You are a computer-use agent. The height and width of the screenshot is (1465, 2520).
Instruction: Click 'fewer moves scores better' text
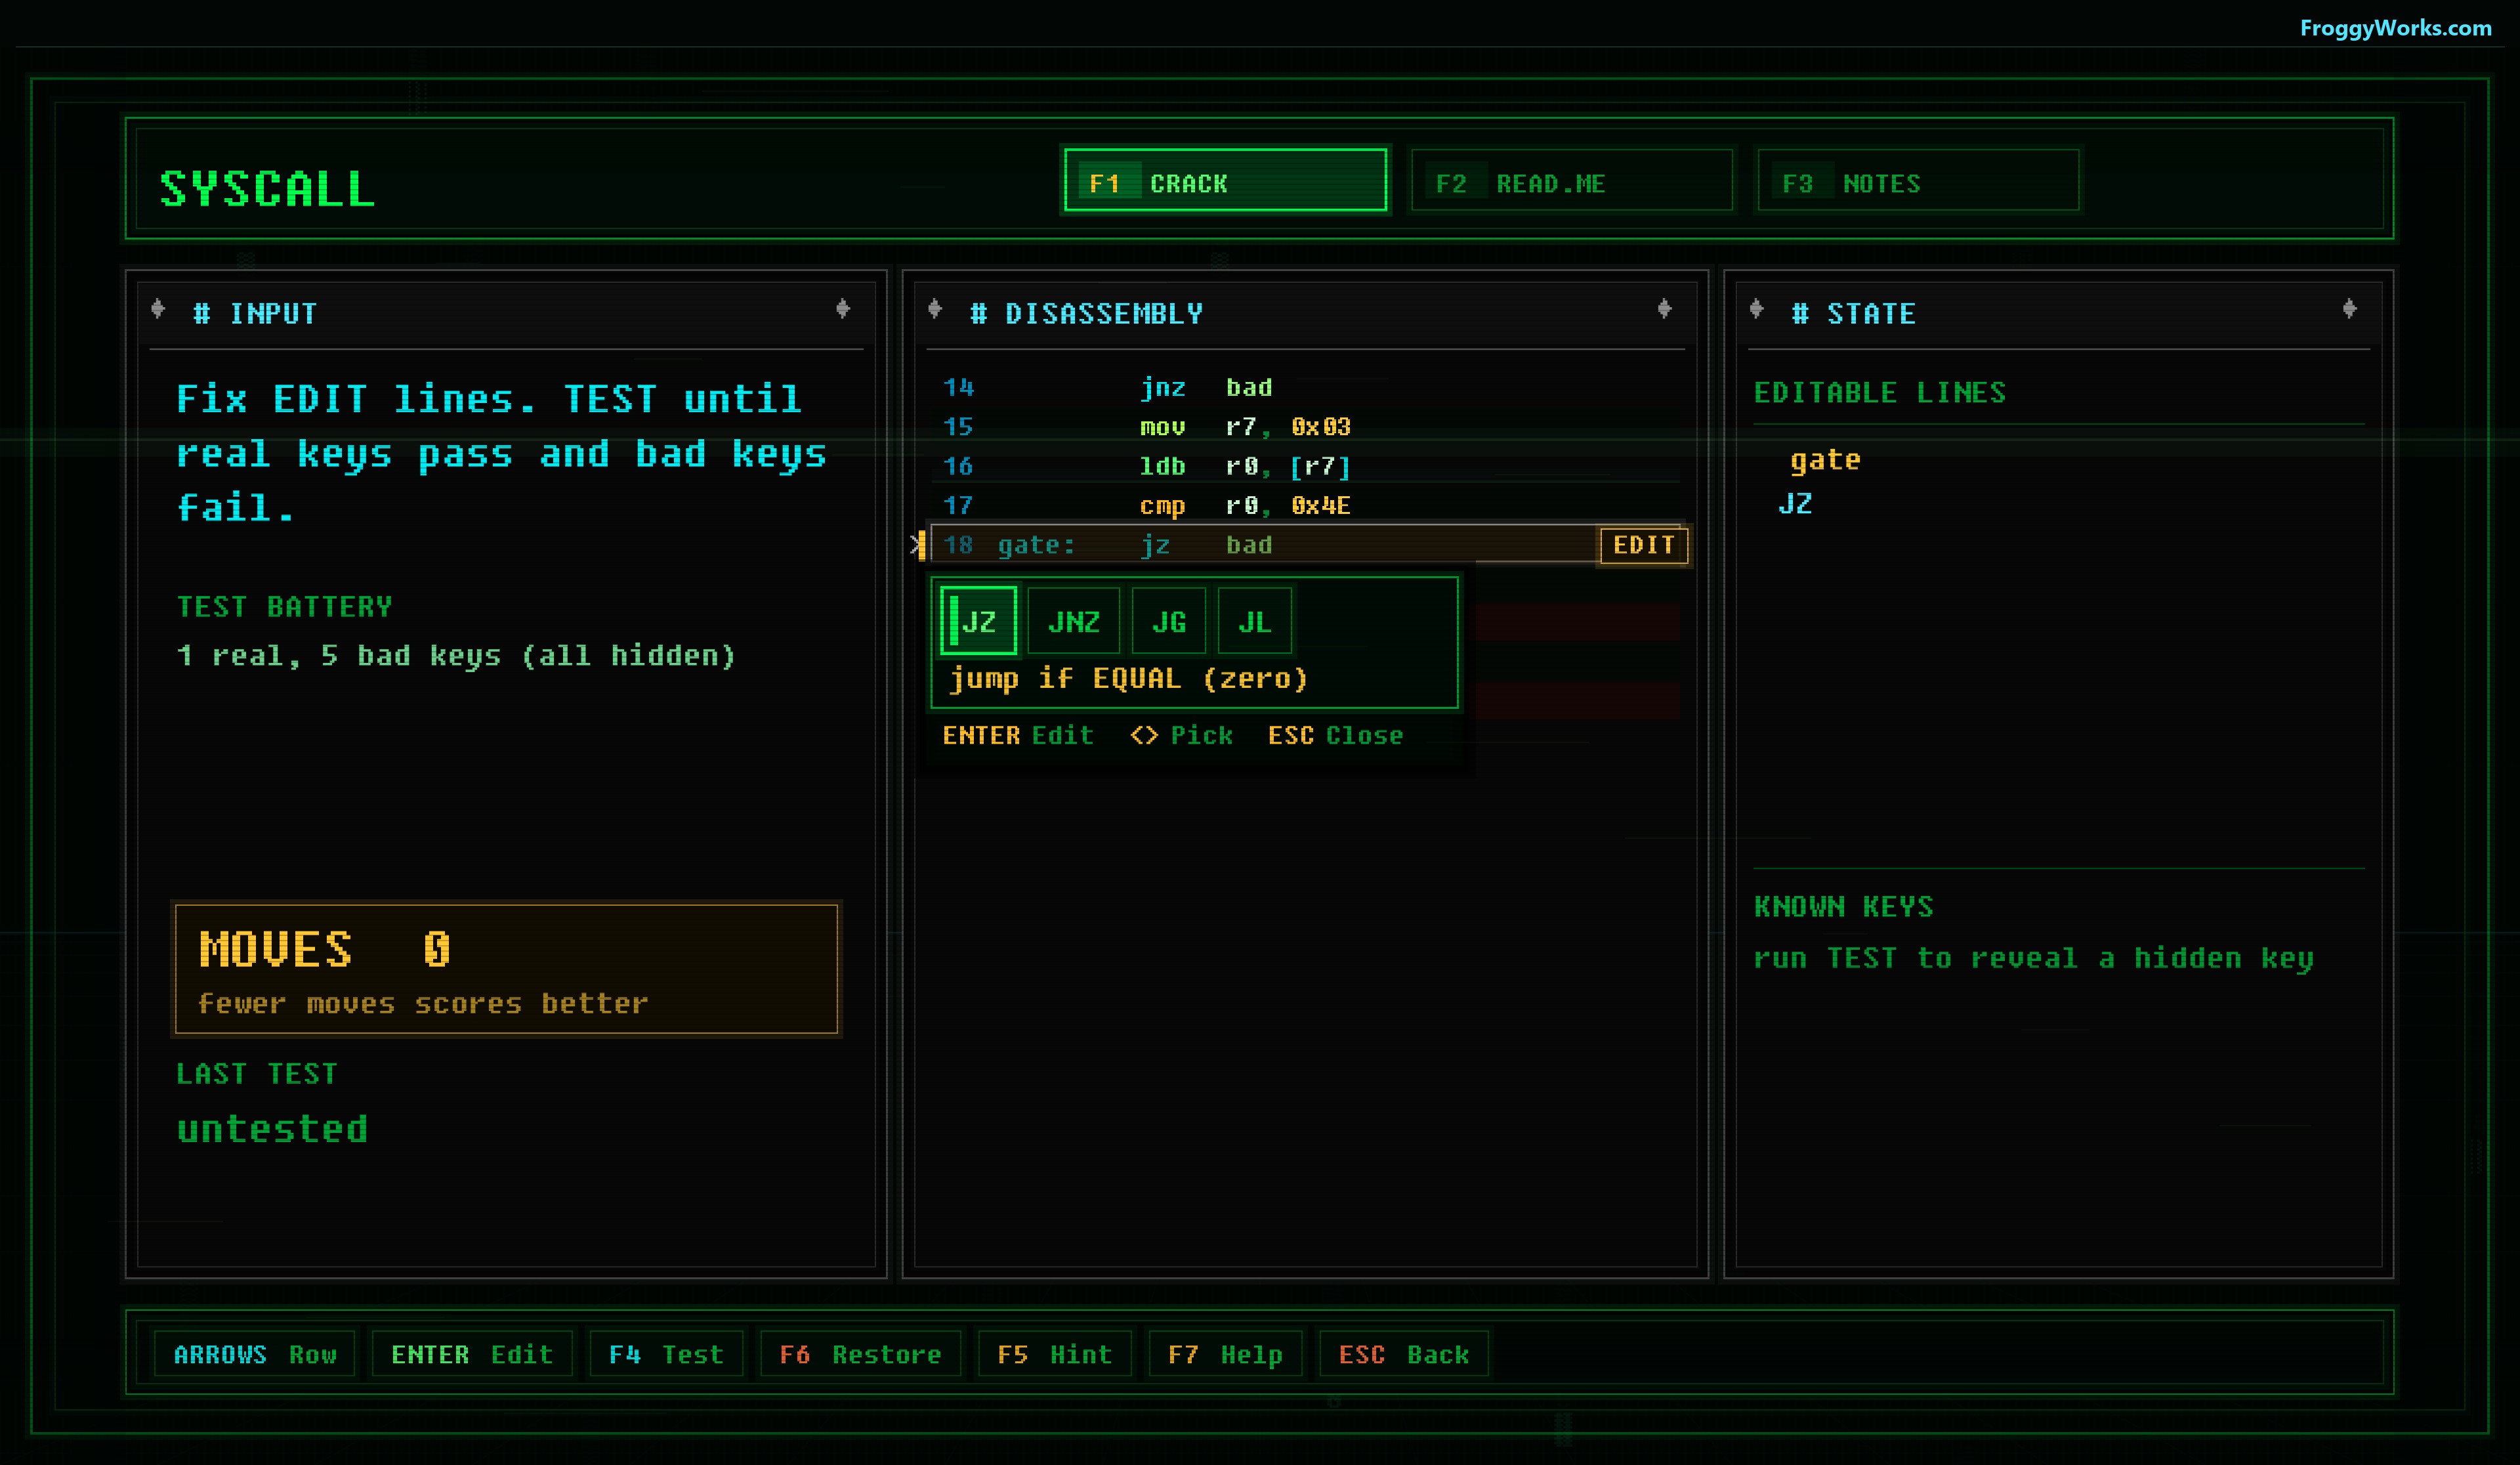click(x=423, y=1003)
